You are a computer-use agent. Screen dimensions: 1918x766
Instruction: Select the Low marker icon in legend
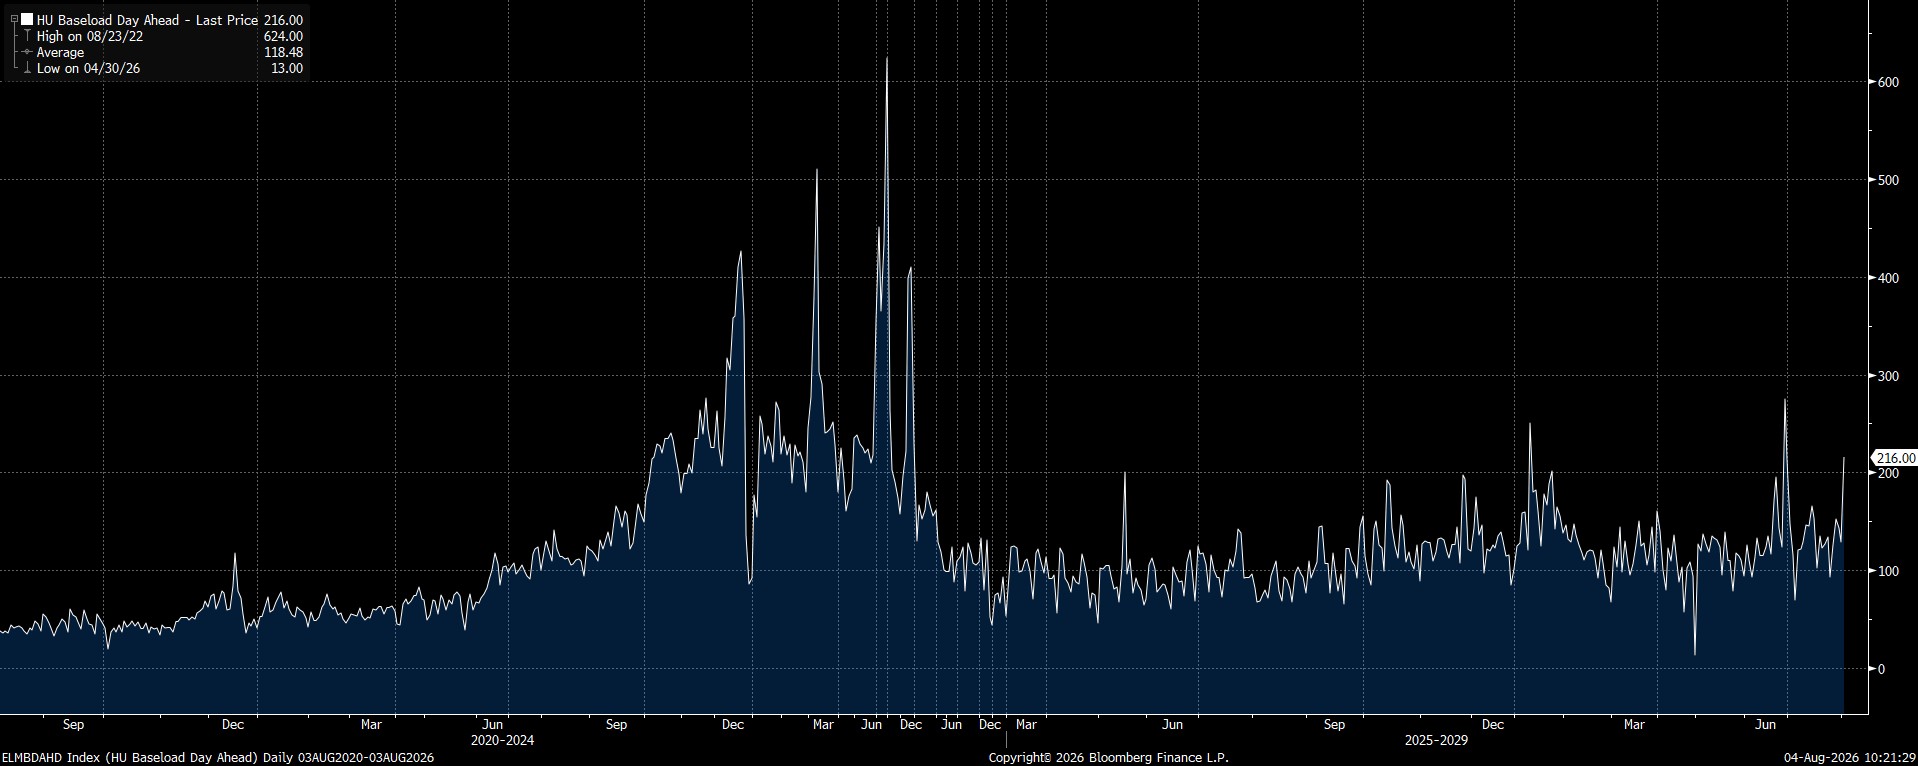tap(27, 68)
